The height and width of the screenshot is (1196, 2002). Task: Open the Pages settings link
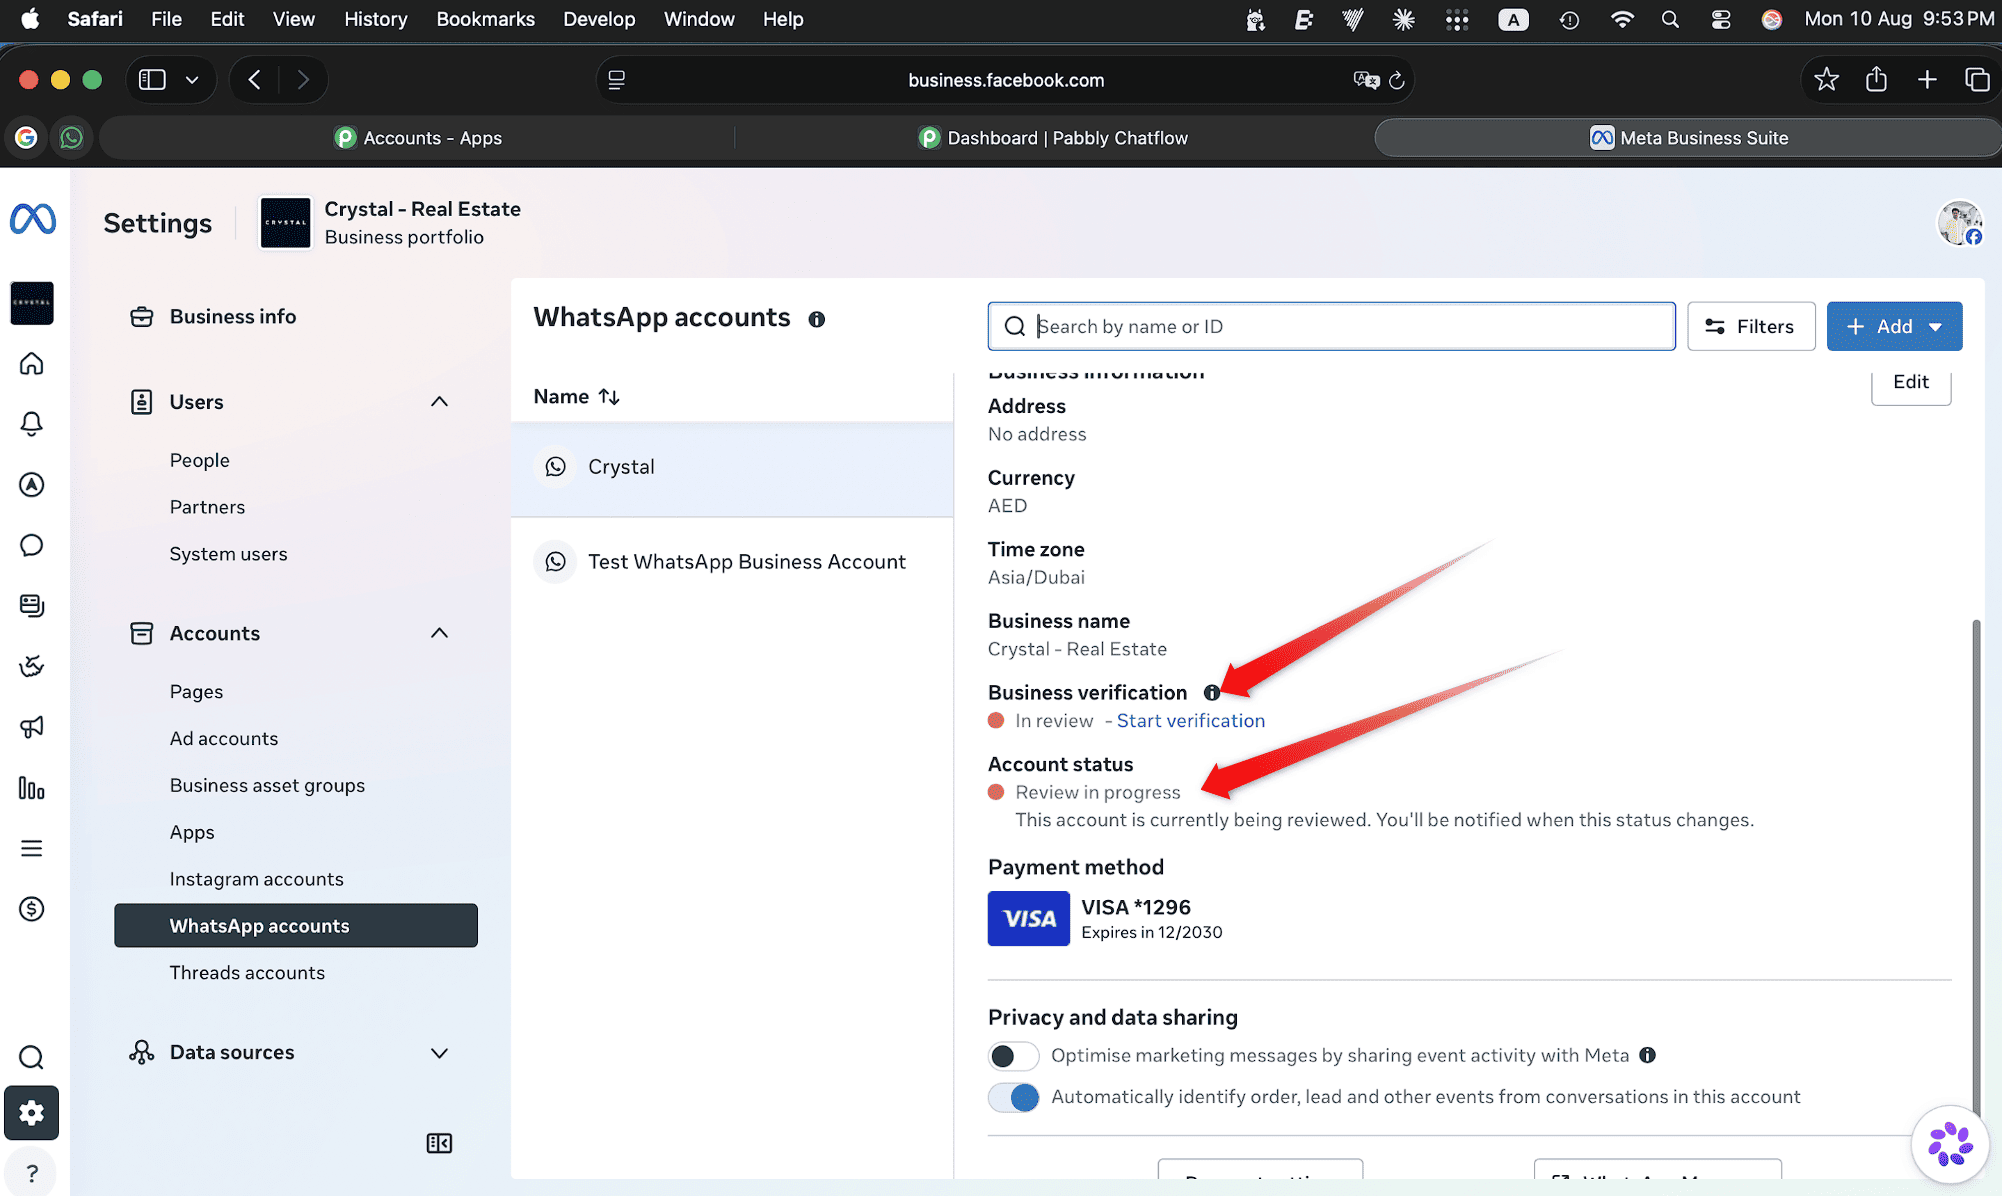click(x=196, y=692)
